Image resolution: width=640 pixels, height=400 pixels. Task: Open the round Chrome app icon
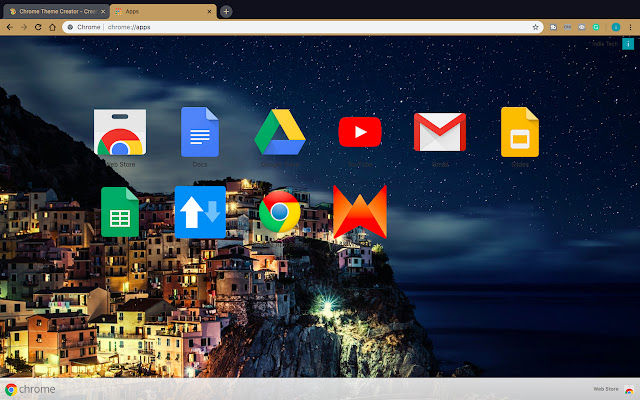click(x=280, y=212)
